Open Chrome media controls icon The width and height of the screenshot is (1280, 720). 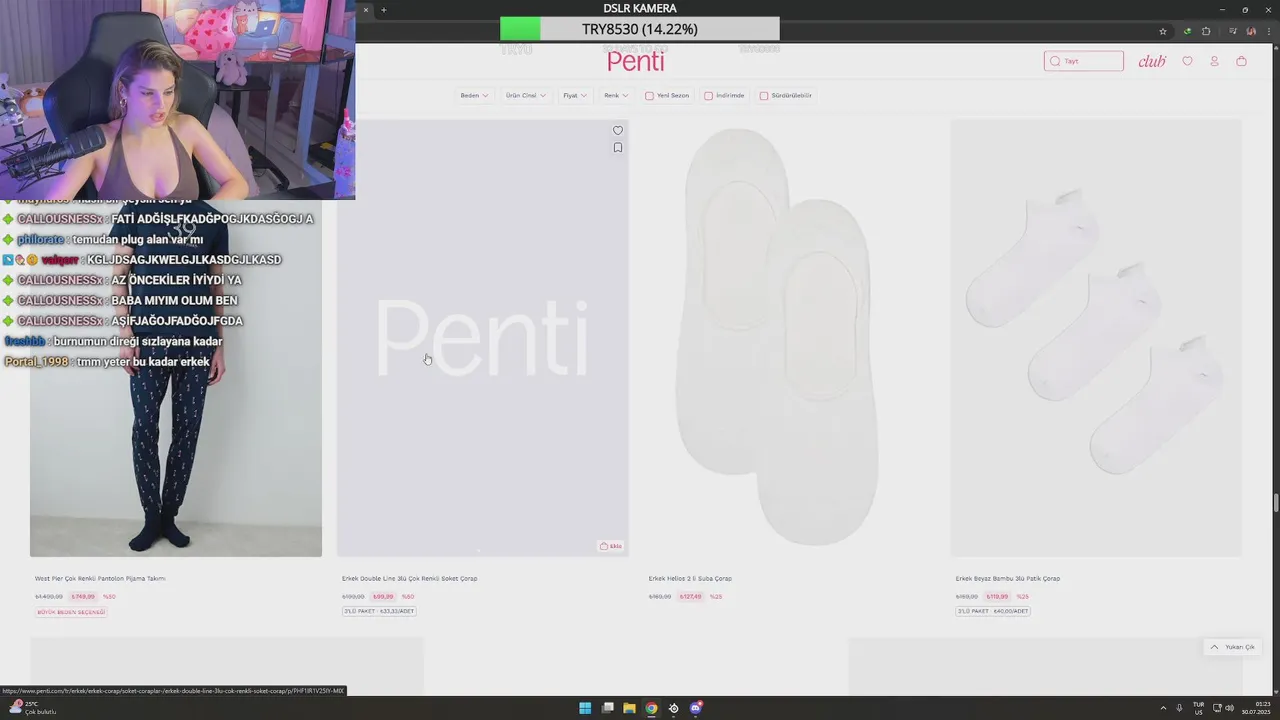pos(1233,31)
